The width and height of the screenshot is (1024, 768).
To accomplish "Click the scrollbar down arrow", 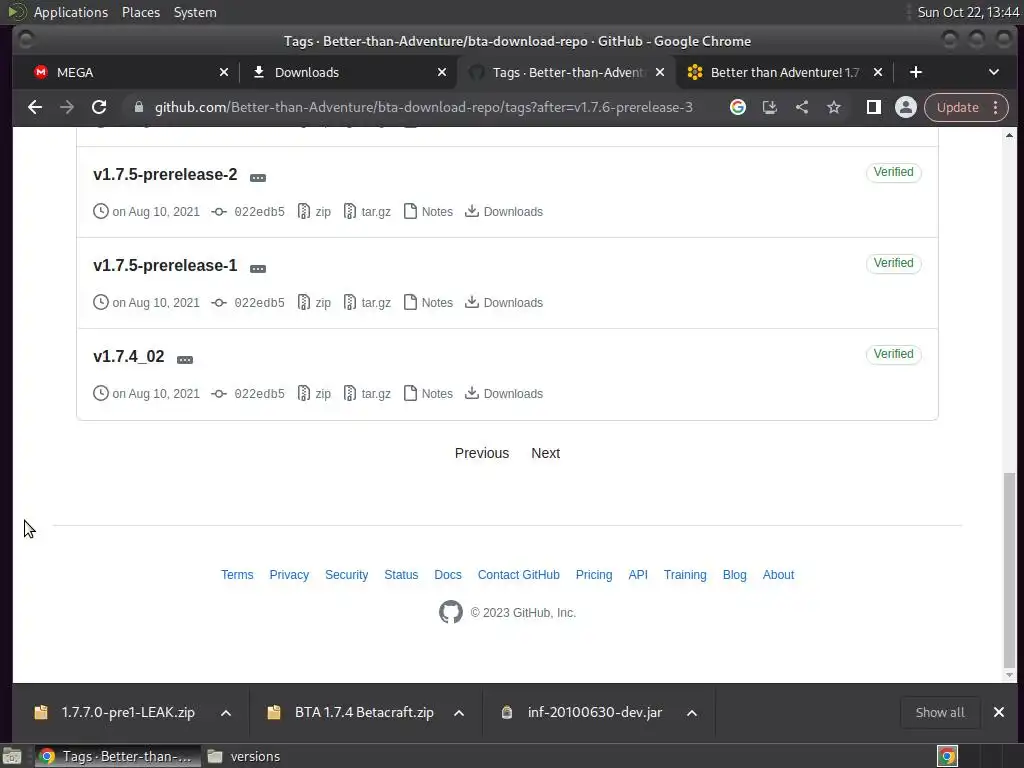I will point(1010,675).
